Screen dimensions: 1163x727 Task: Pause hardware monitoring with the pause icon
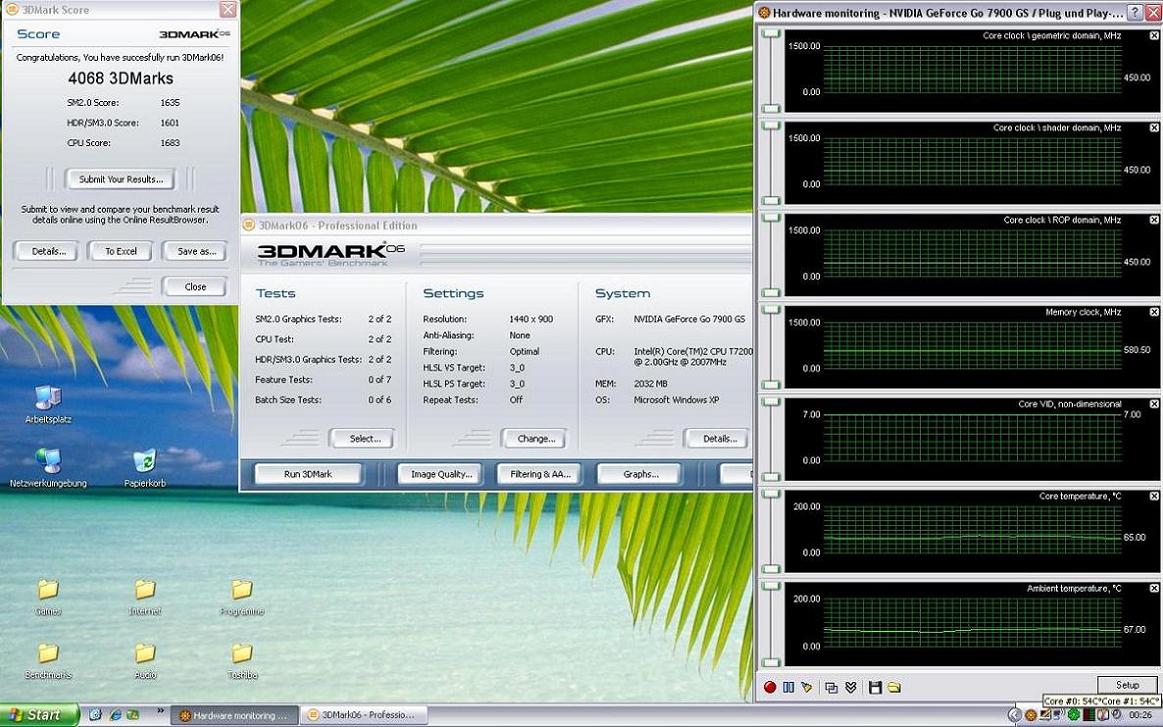[788, 687]
